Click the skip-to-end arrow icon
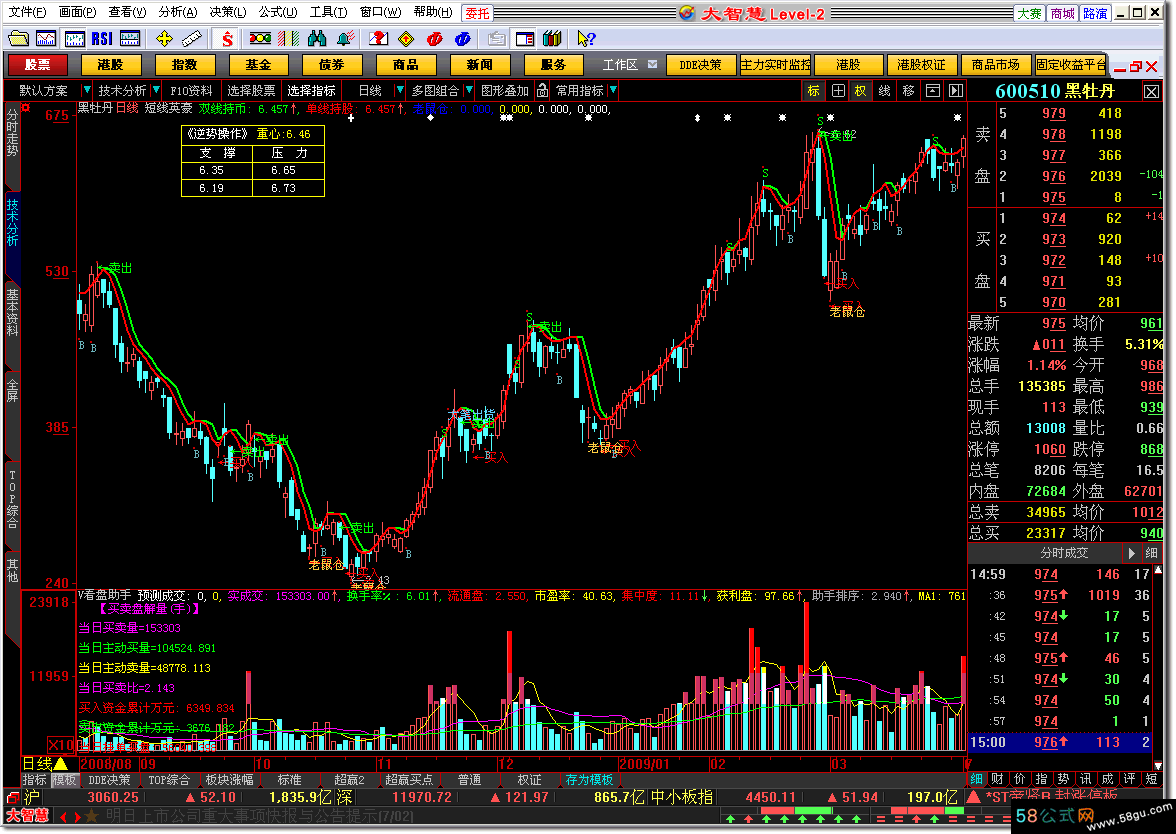Image resolution: width=1176 pixels, height=834 pixels. tap(956, 91)
